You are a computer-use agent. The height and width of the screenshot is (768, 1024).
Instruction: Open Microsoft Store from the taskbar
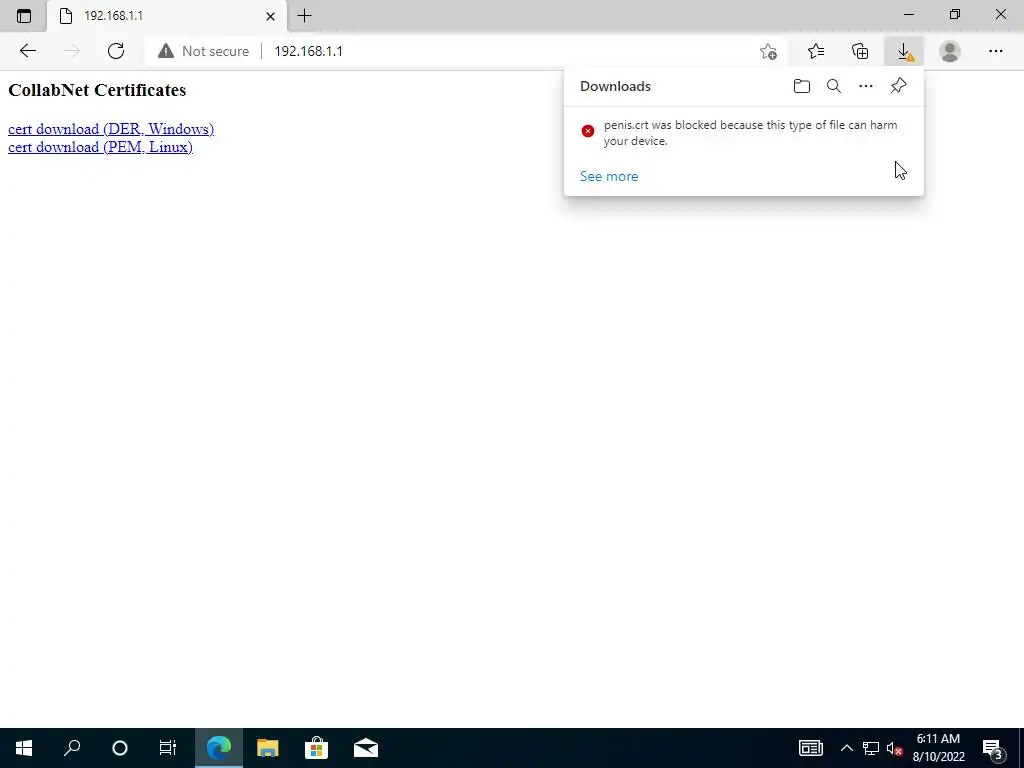(x=316, y=748)
